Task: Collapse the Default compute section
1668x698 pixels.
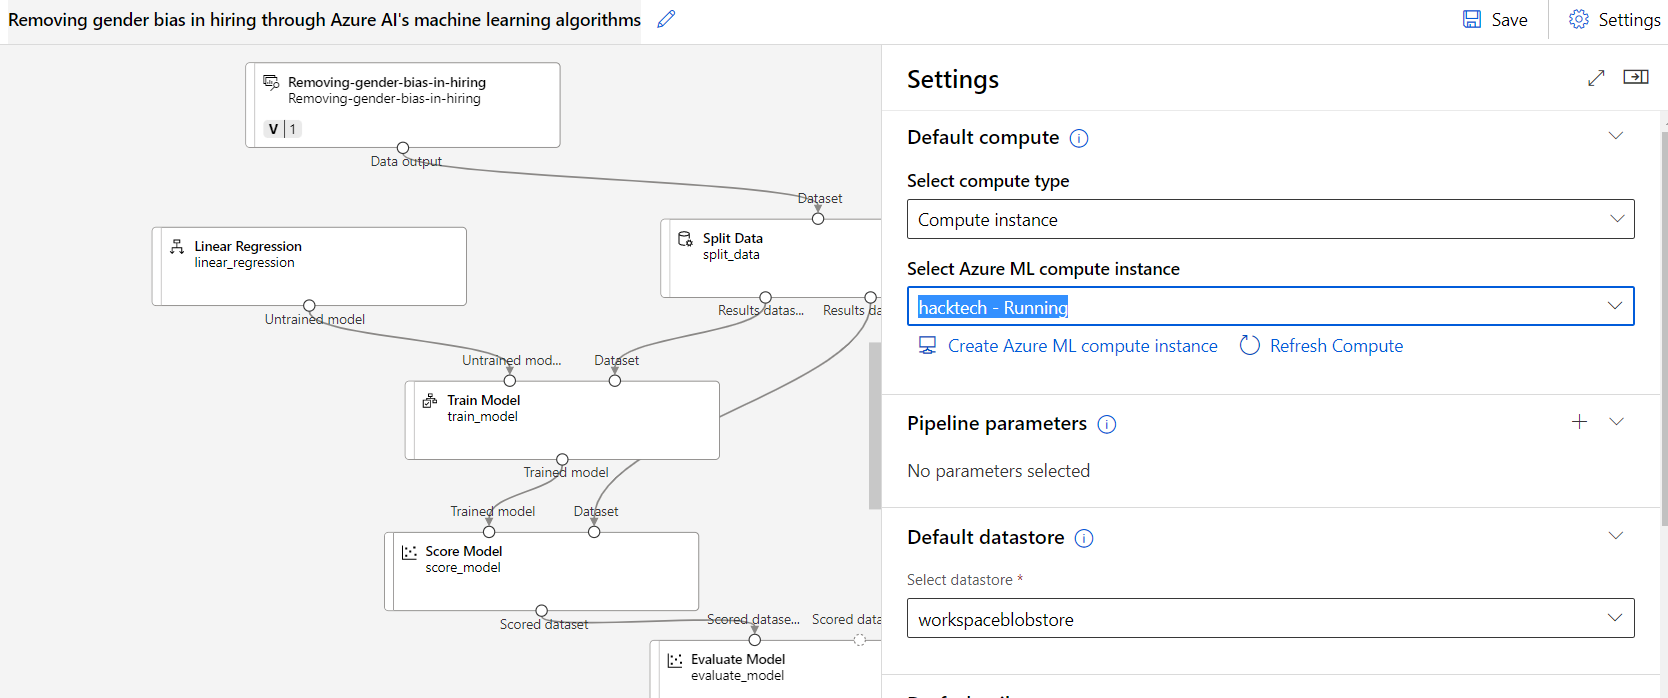Action: coord(1616,136)
